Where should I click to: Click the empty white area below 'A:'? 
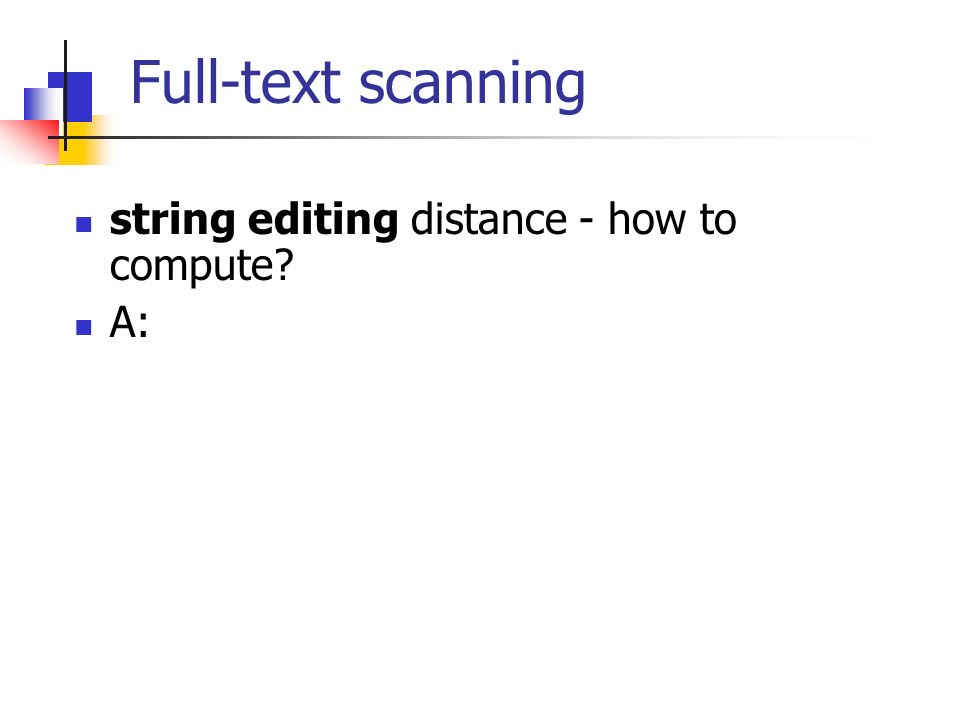coord(480,520)
